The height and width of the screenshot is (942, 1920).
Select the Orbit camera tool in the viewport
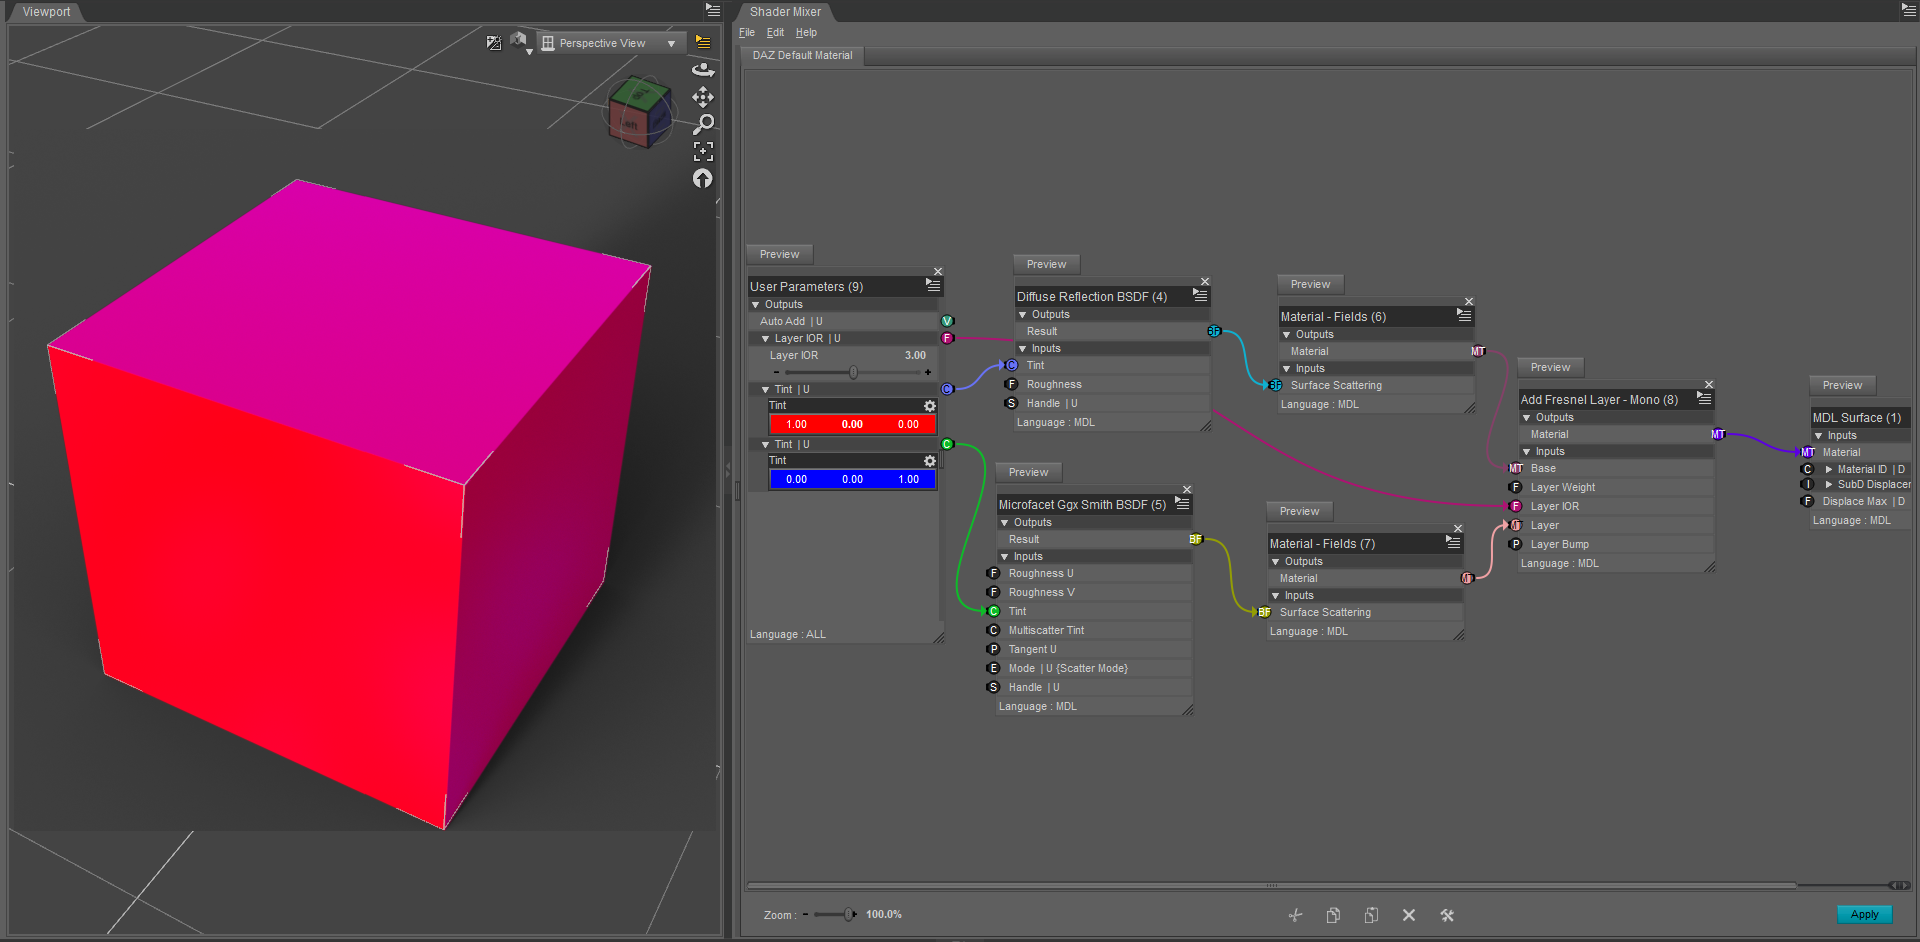pos(703,69)
